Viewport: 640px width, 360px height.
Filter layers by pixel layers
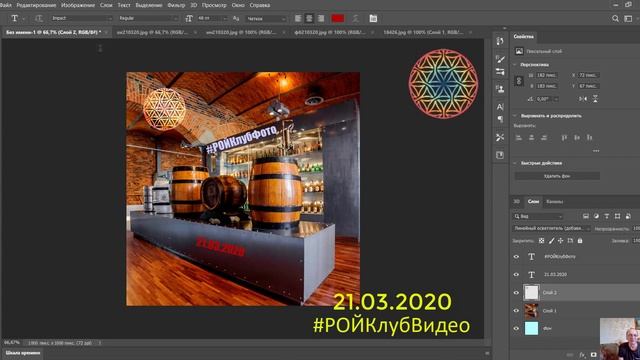coord(586,216)
